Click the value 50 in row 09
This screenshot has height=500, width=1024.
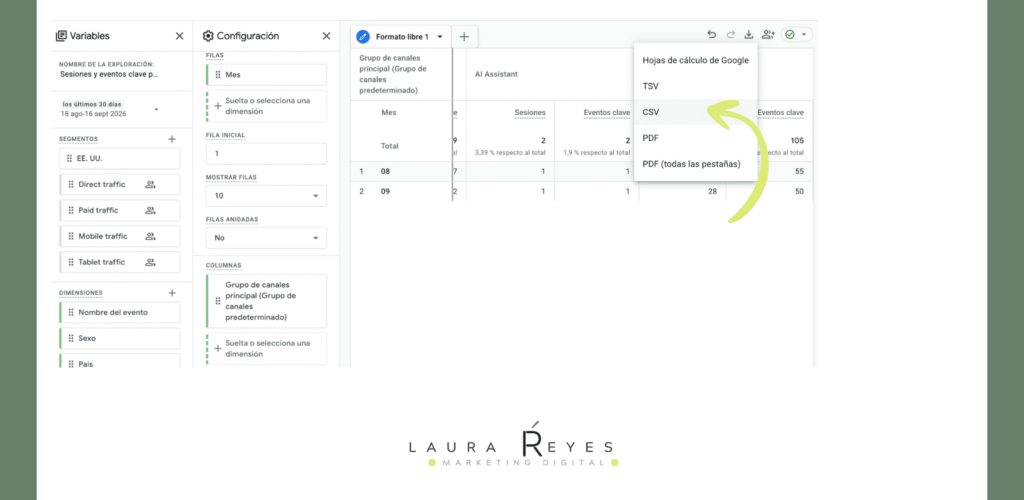tap(799, 191)
